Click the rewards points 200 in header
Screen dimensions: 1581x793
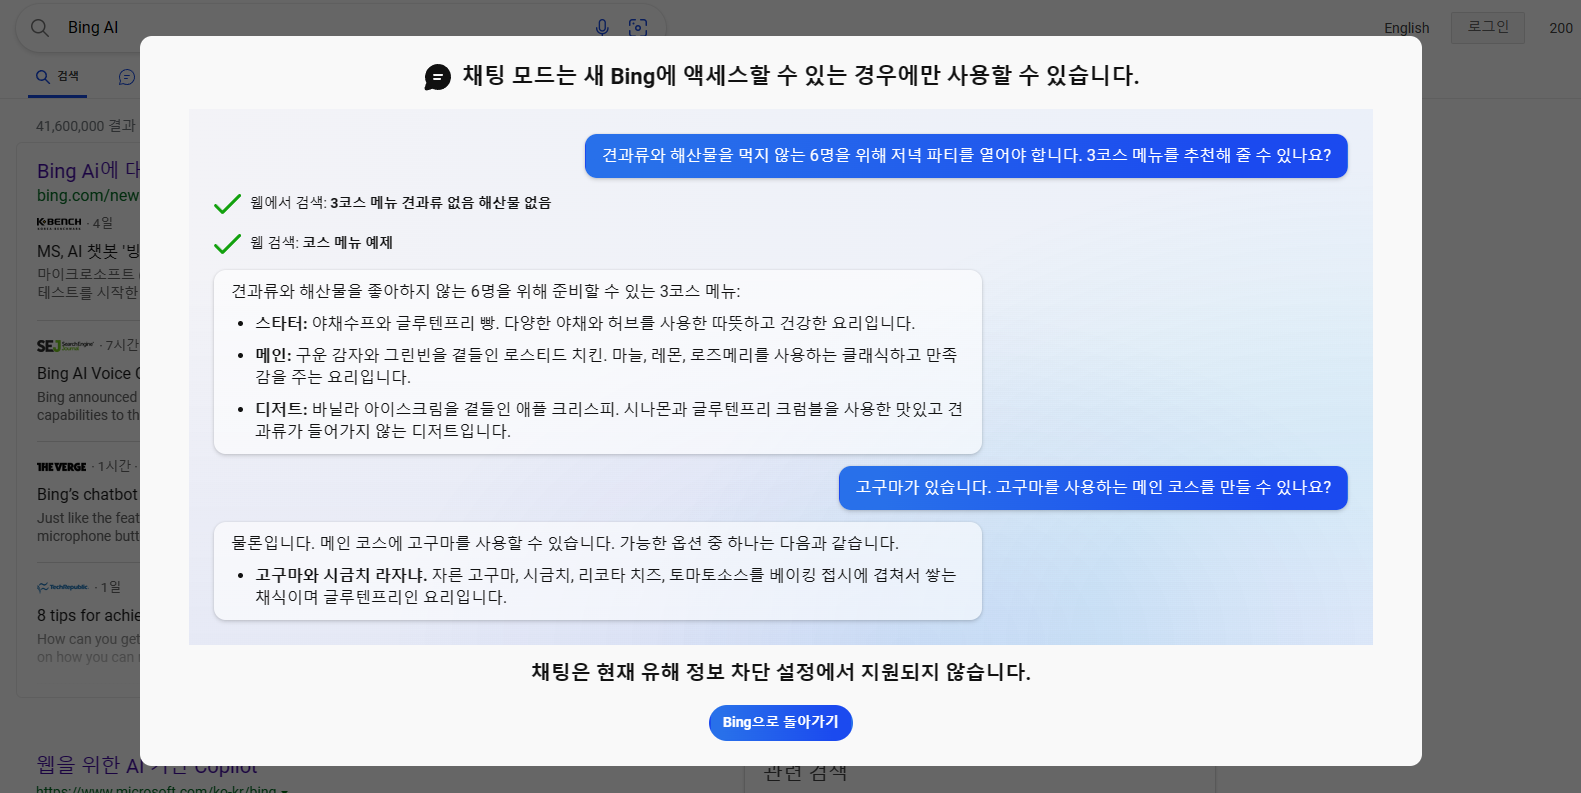point(1561,28)
